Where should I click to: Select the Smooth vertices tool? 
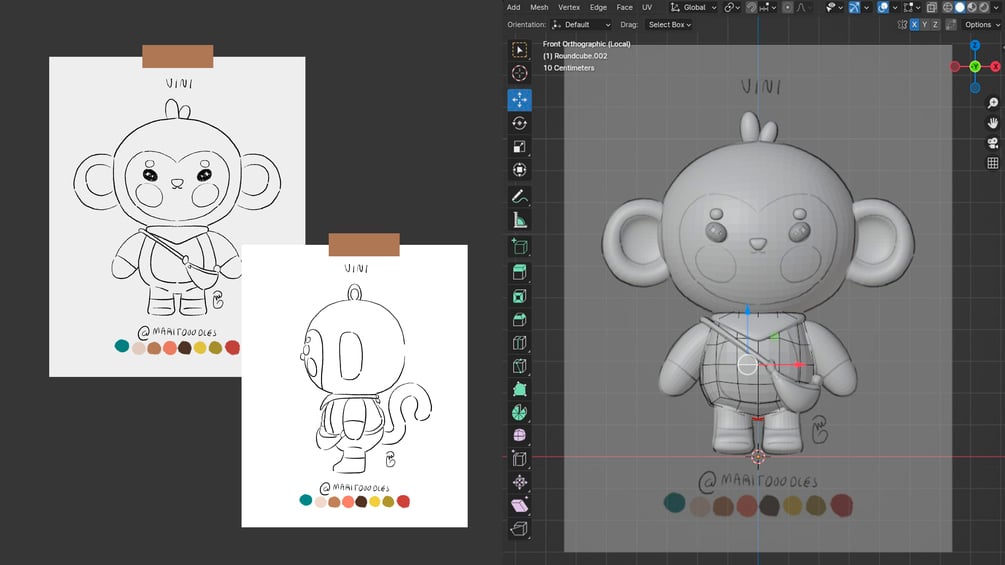[x=519, y=435]
